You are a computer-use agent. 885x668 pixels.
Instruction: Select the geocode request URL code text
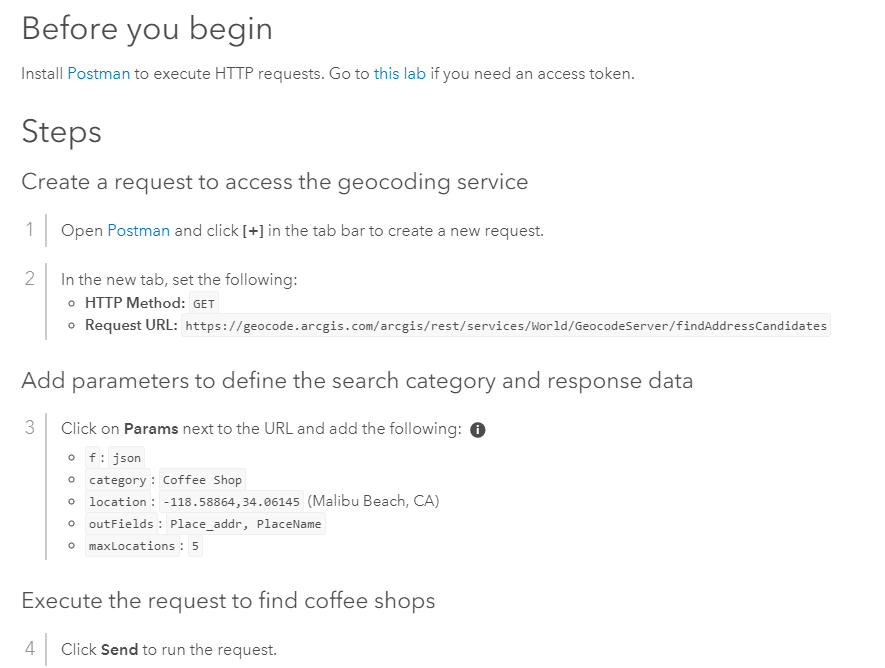[506, 326]
